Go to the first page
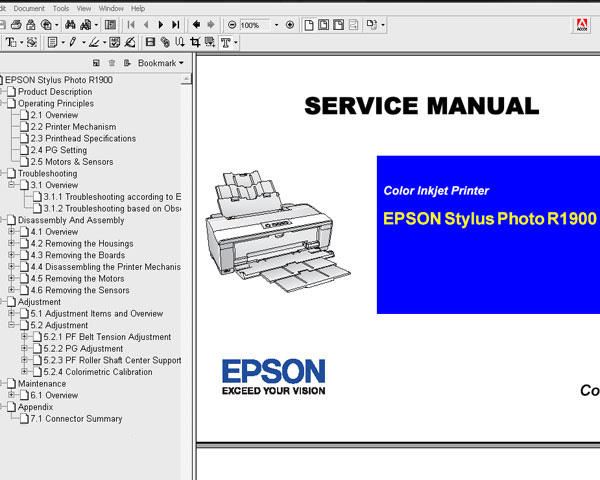Image resolution: width=600 pixels, height=480 pixels. tap(131, 25)
